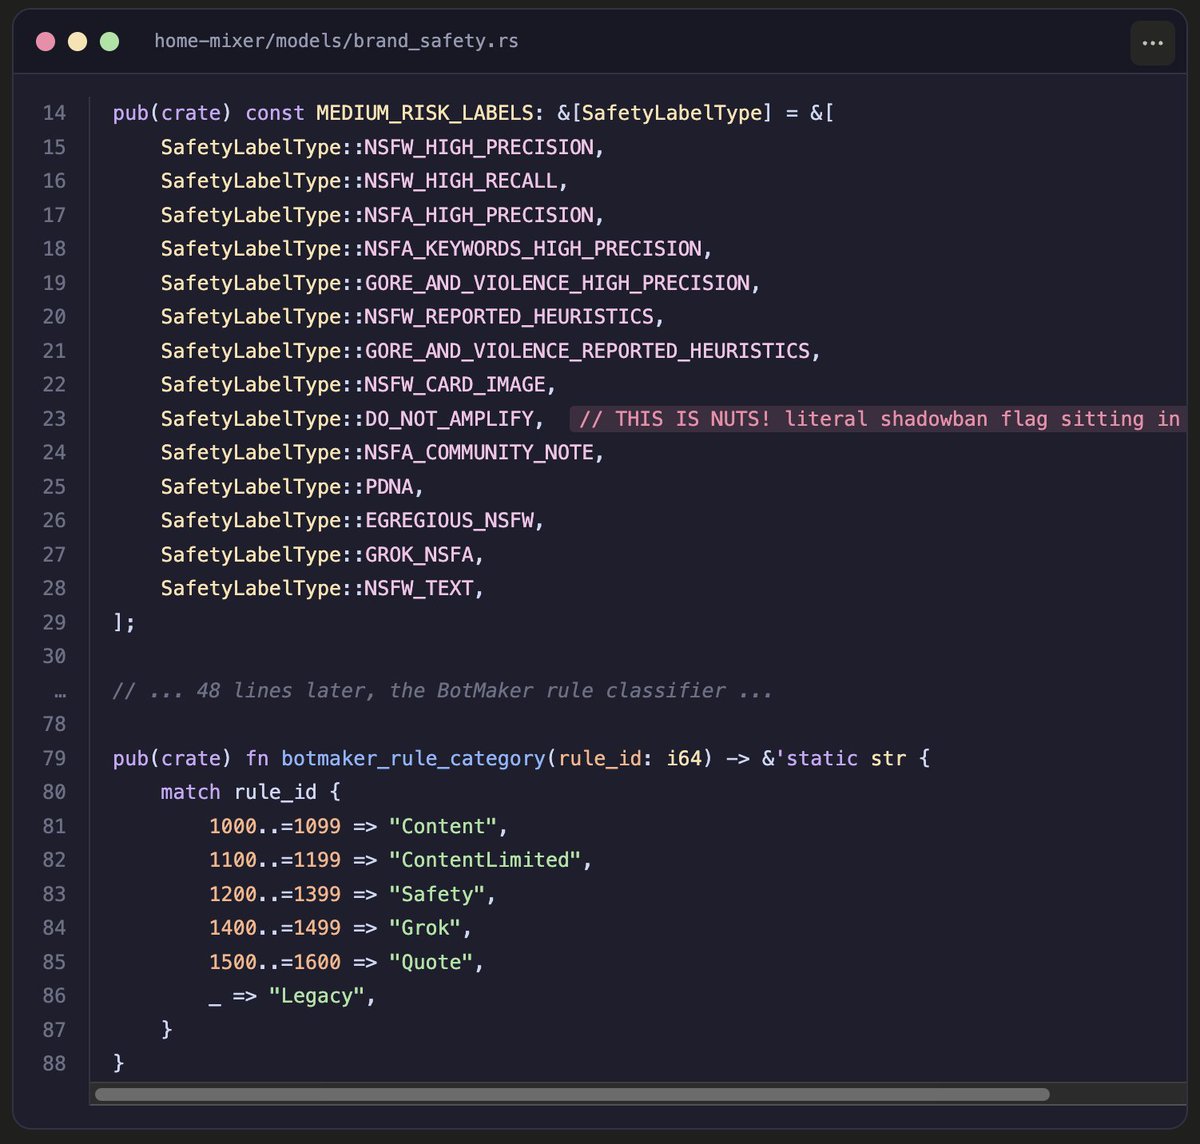Click GORE_AND_VIOLENCE_HIGH_PRECISION on line 19
Screen dimensions: 1200x1144
tap(557, 283)
